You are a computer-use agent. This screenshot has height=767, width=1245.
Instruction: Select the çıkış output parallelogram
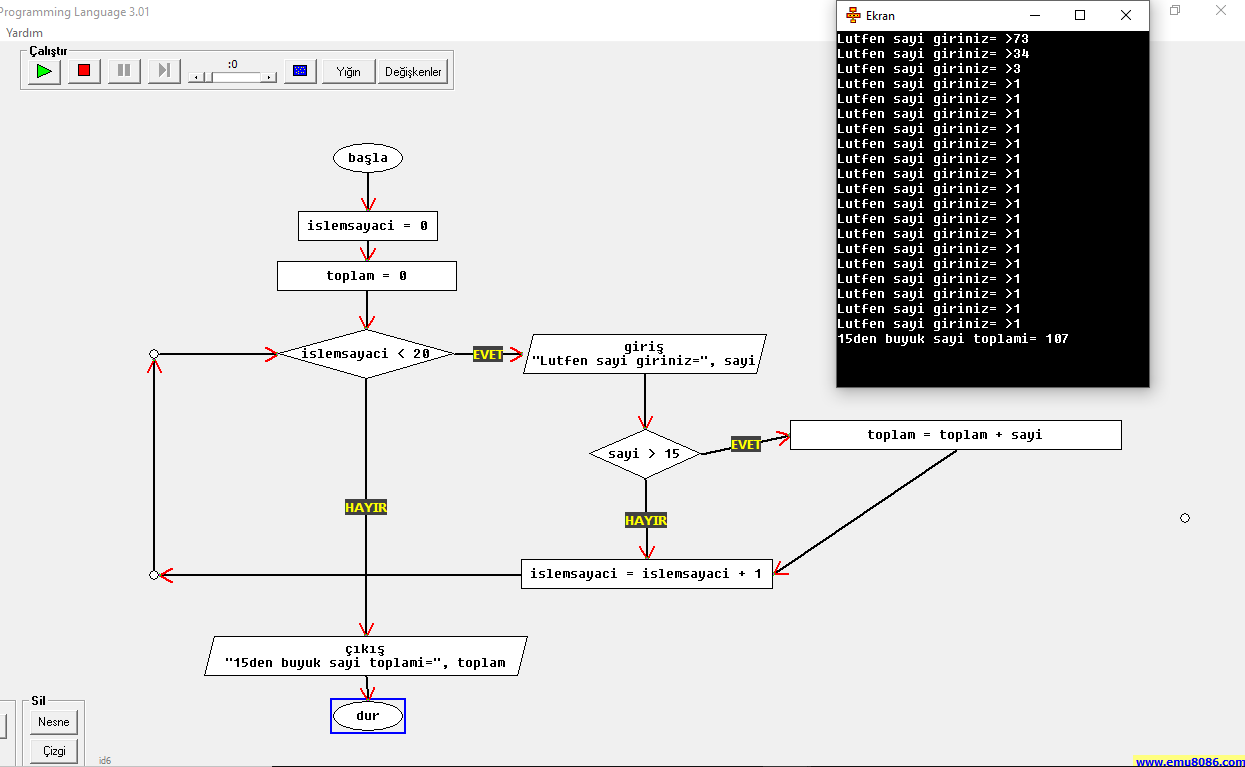pyautogui.click(x=366, y=656)
